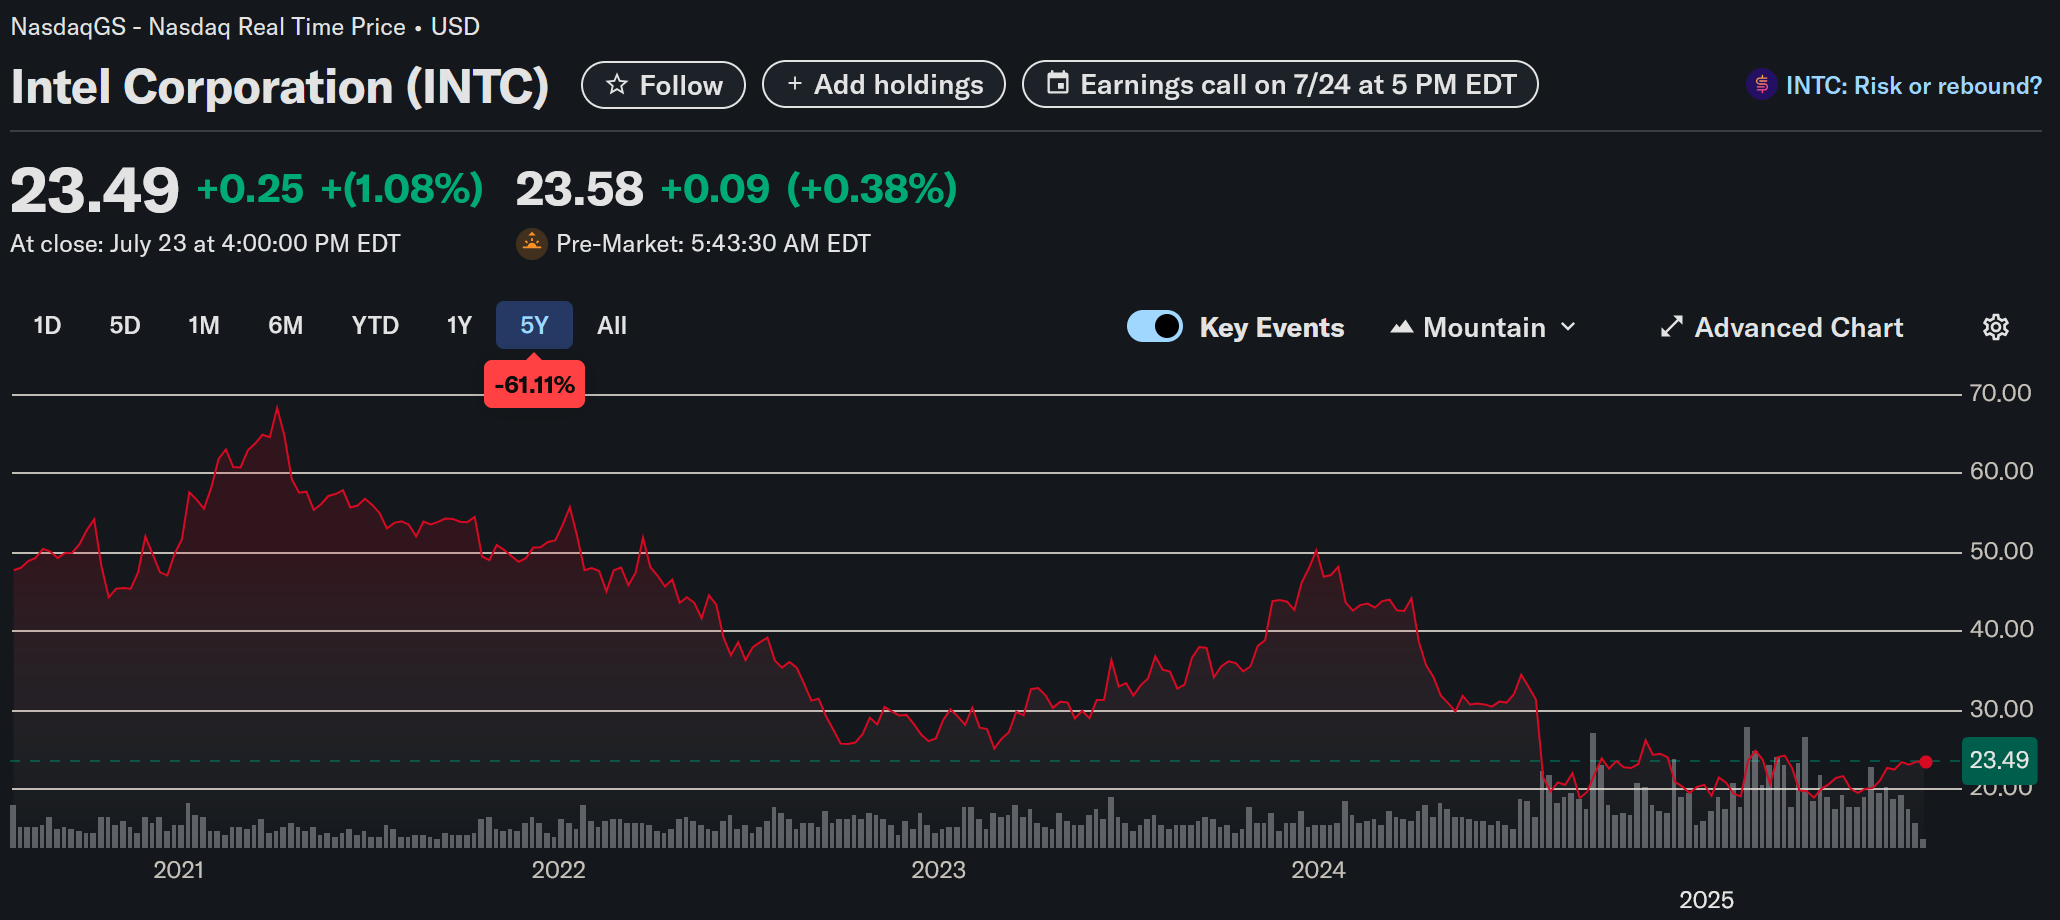Click the 50.00 y-axis label

pos(2001,551)
